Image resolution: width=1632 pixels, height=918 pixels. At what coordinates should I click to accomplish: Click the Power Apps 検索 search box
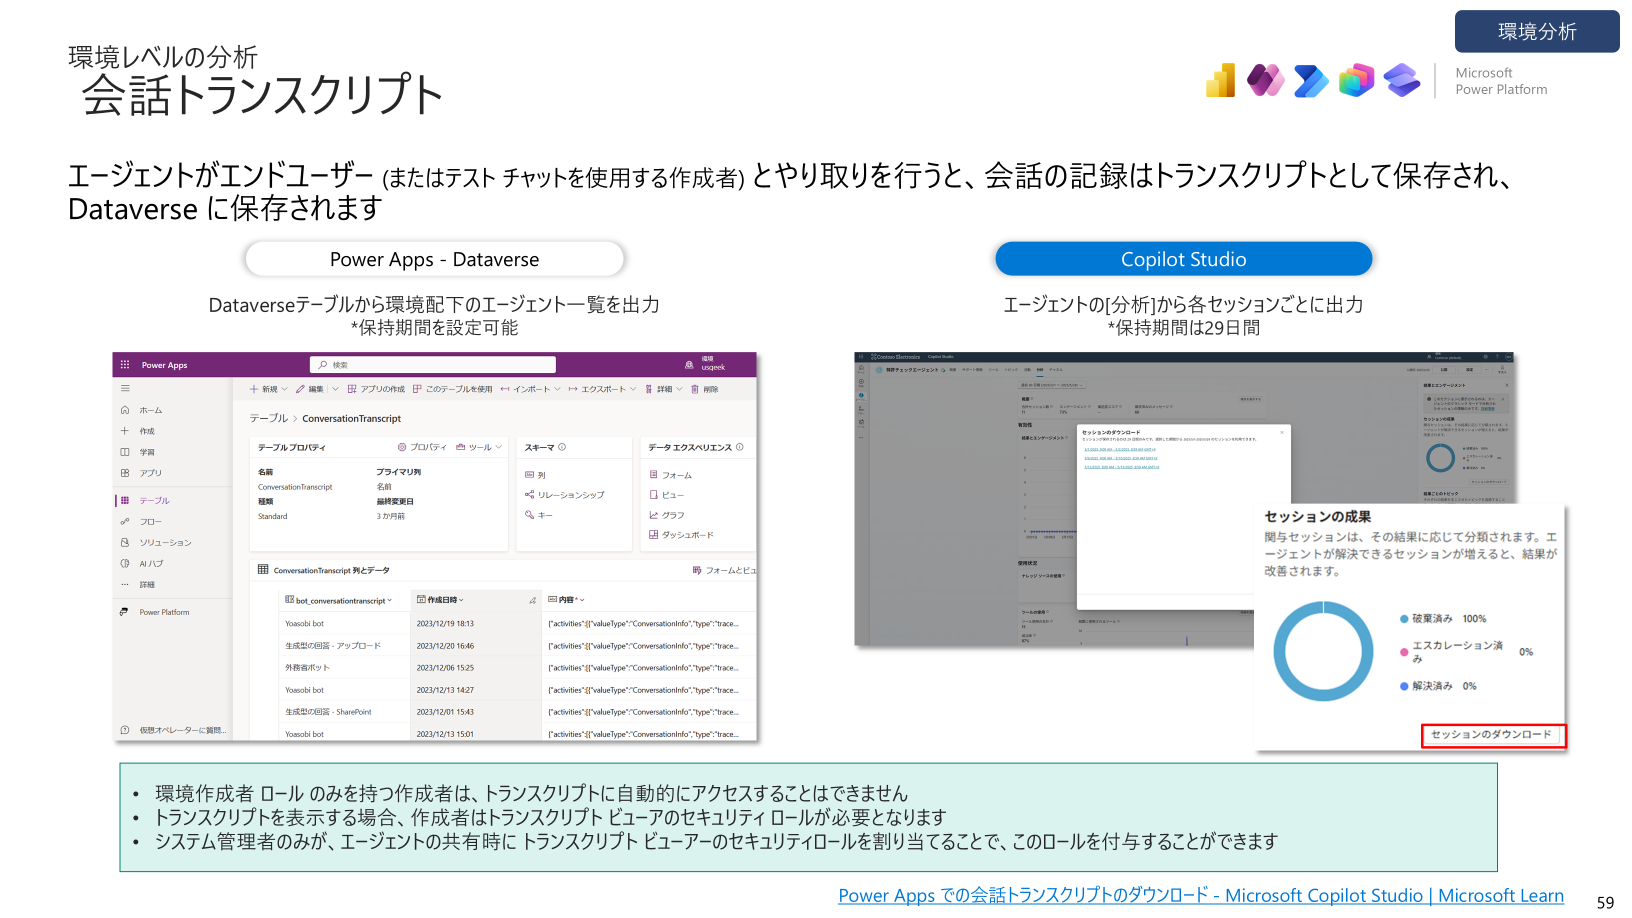[x=432, y=365]
